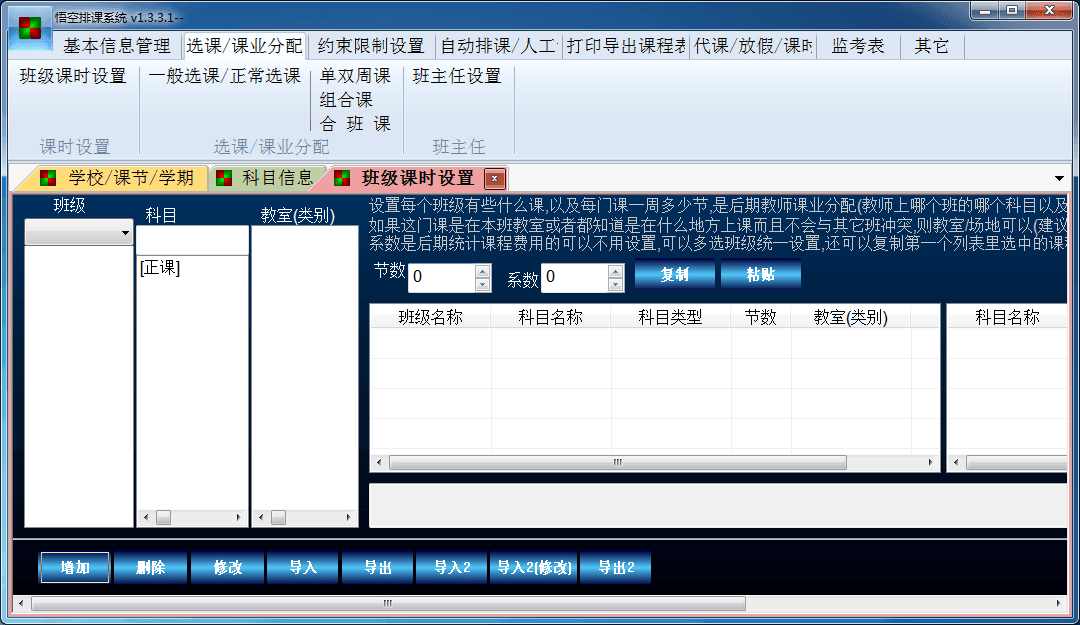Increase the 节数 value with up arrow
Screen dimensions: 1080x625
click(483, 271)
